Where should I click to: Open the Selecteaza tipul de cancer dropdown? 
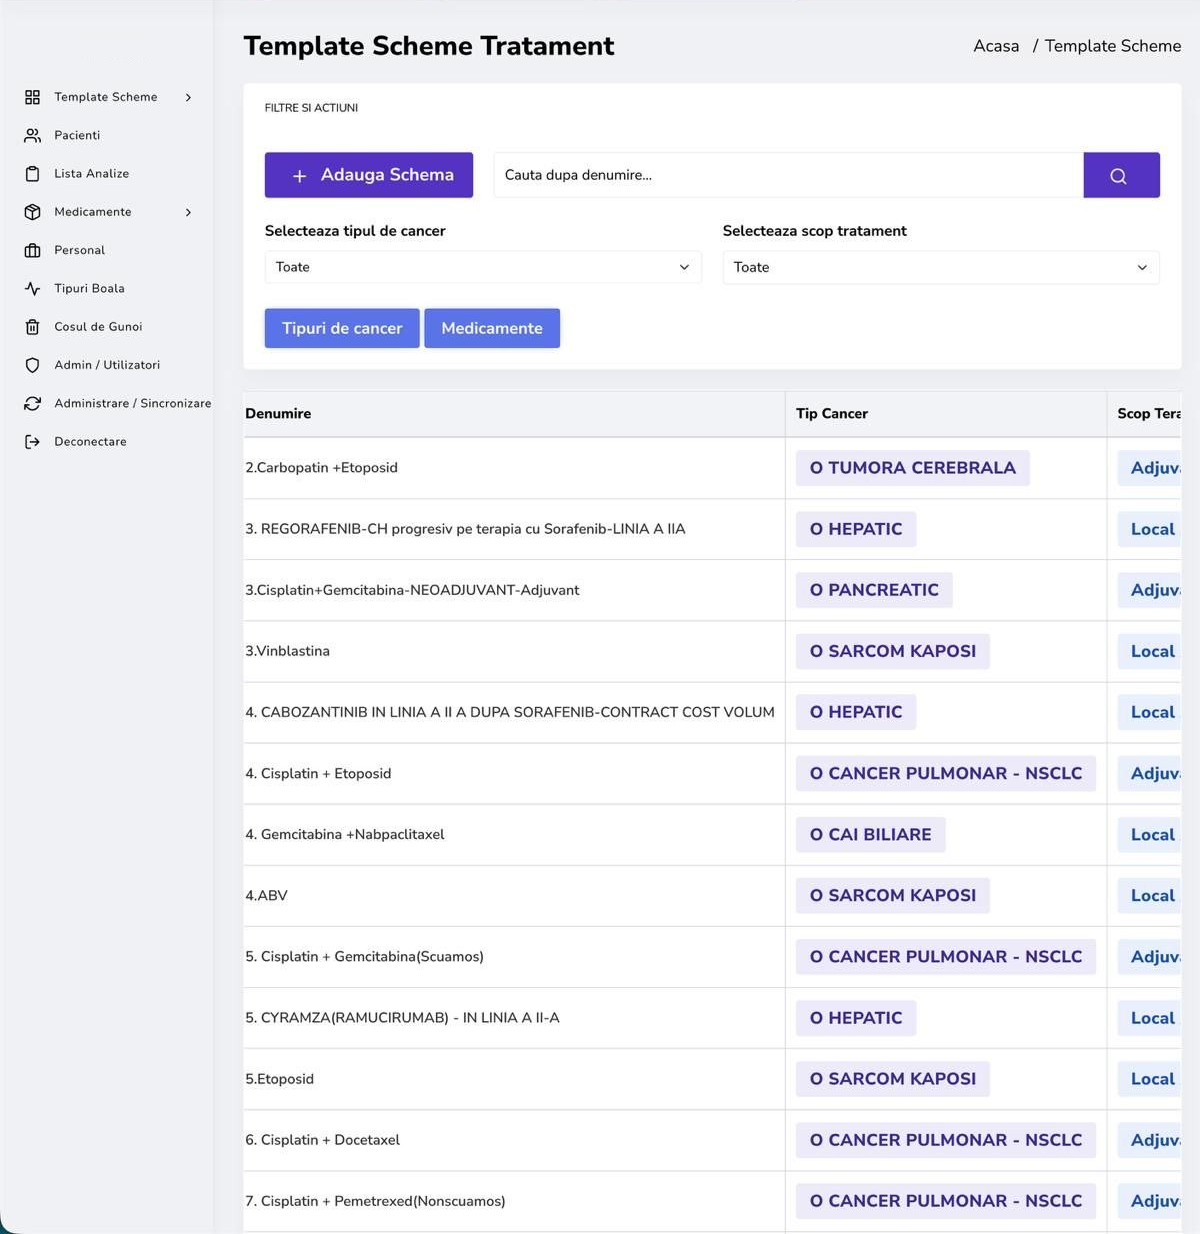[x=483, y=267]
